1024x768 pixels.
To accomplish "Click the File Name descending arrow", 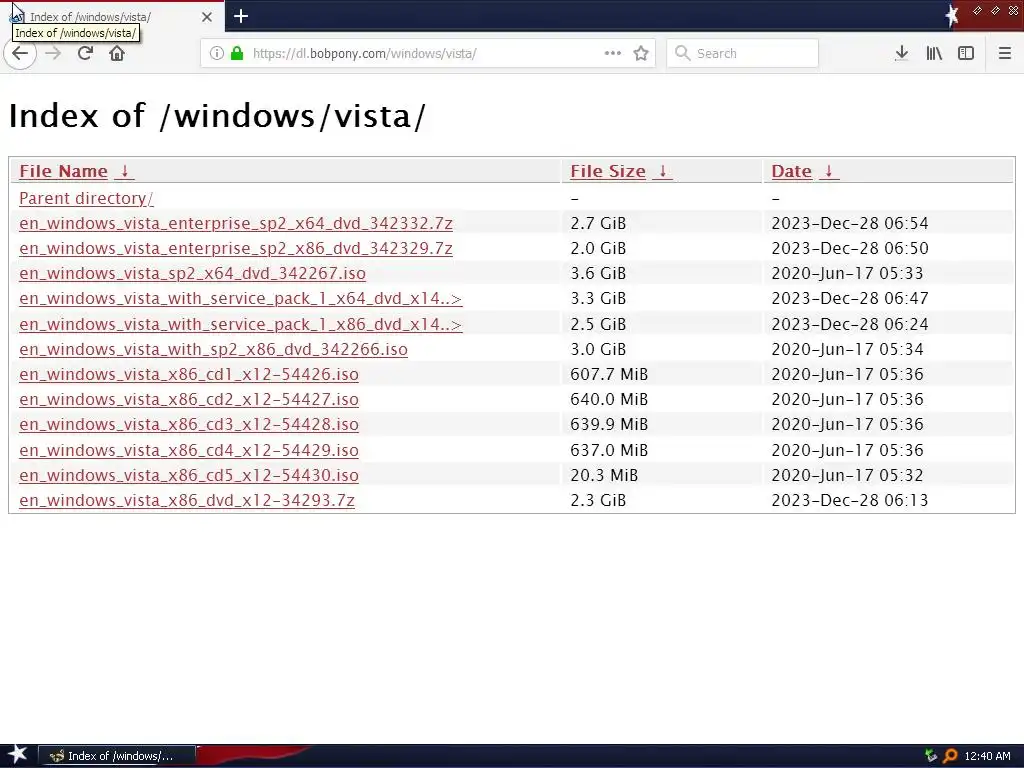I will point(124,171).
